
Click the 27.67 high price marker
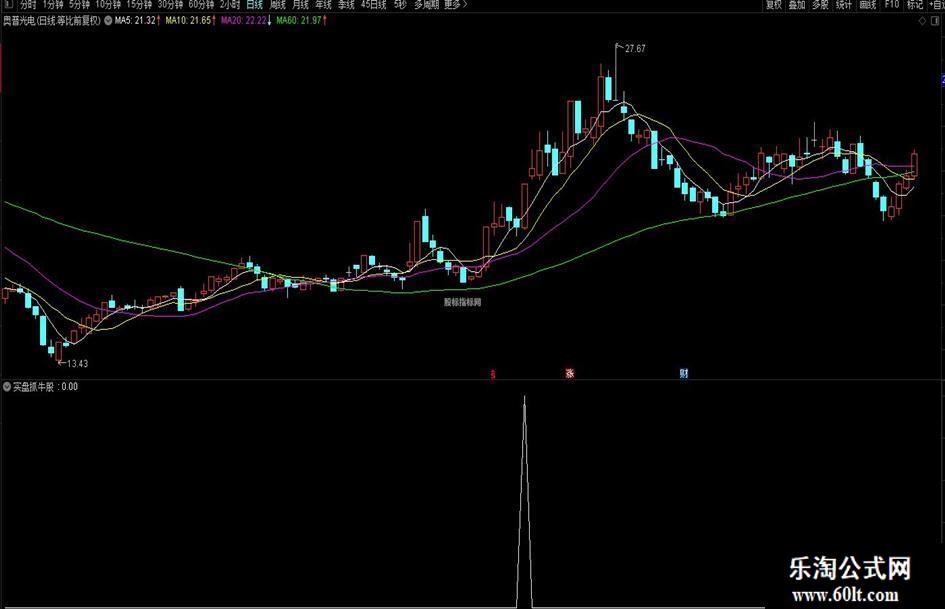click(635, 49)
